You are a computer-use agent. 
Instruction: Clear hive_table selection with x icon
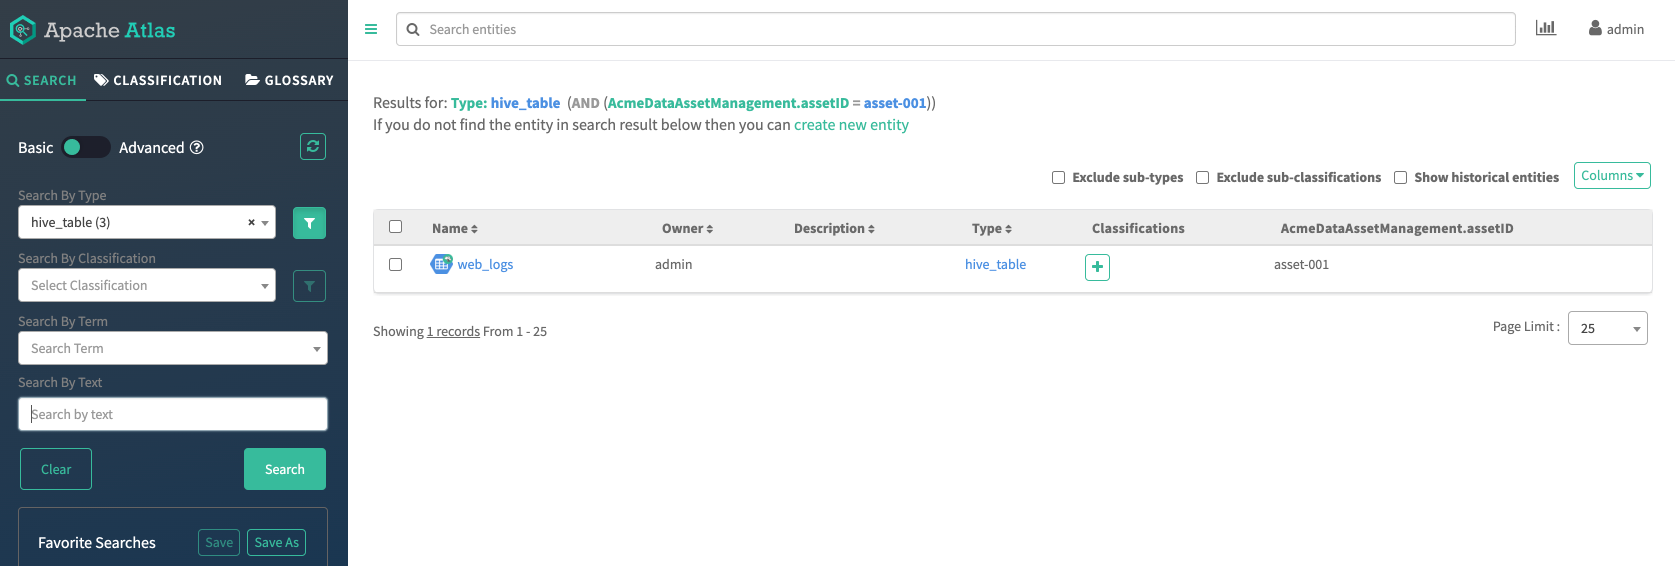(251, 223)
